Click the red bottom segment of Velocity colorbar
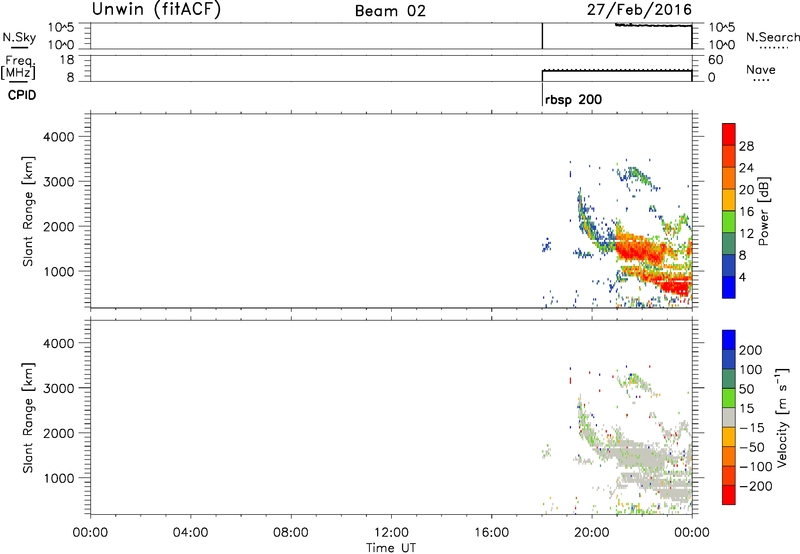The width and height of the screenshot is (800, 554). [x=729, y=495]
